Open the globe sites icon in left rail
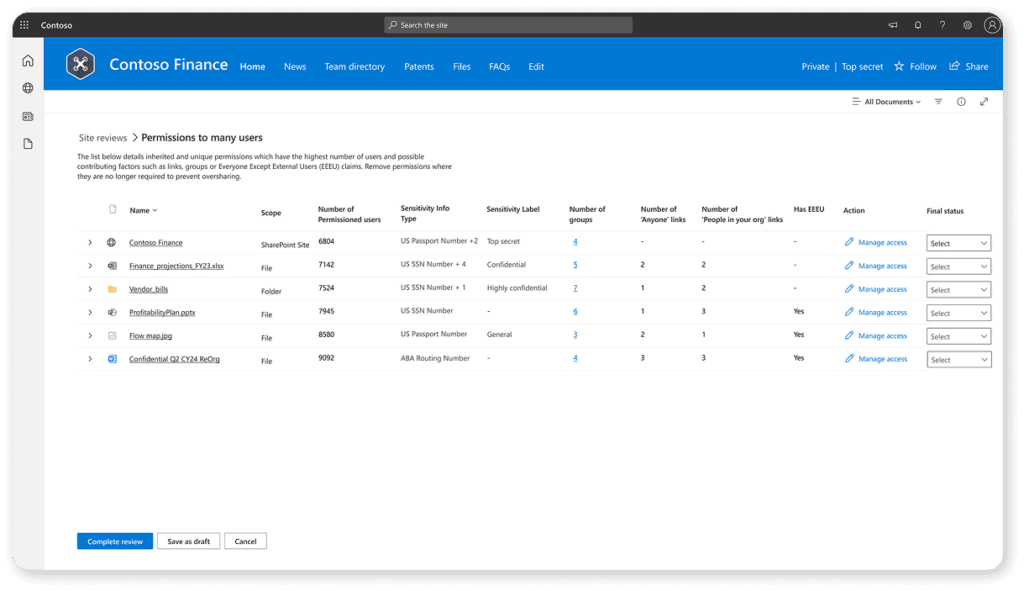Image resolution: width=1024 pixels, height=591 pixels. point(27,88)
